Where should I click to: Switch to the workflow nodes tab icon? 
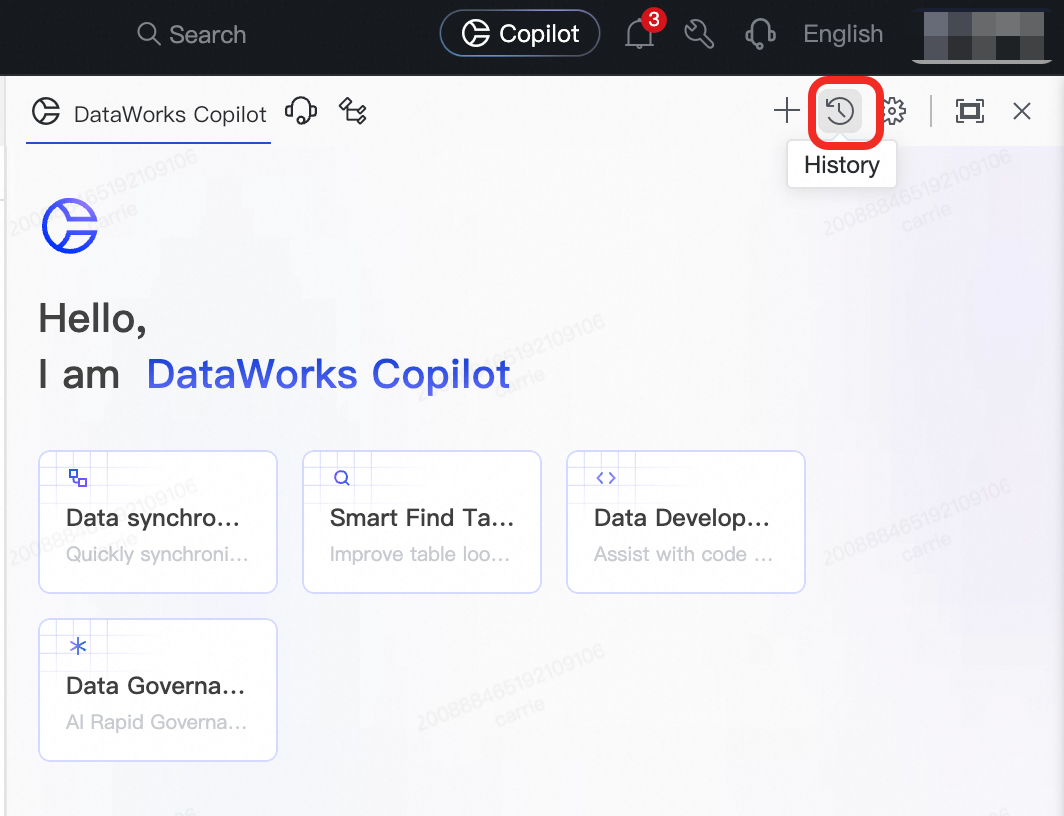[353, 111]
